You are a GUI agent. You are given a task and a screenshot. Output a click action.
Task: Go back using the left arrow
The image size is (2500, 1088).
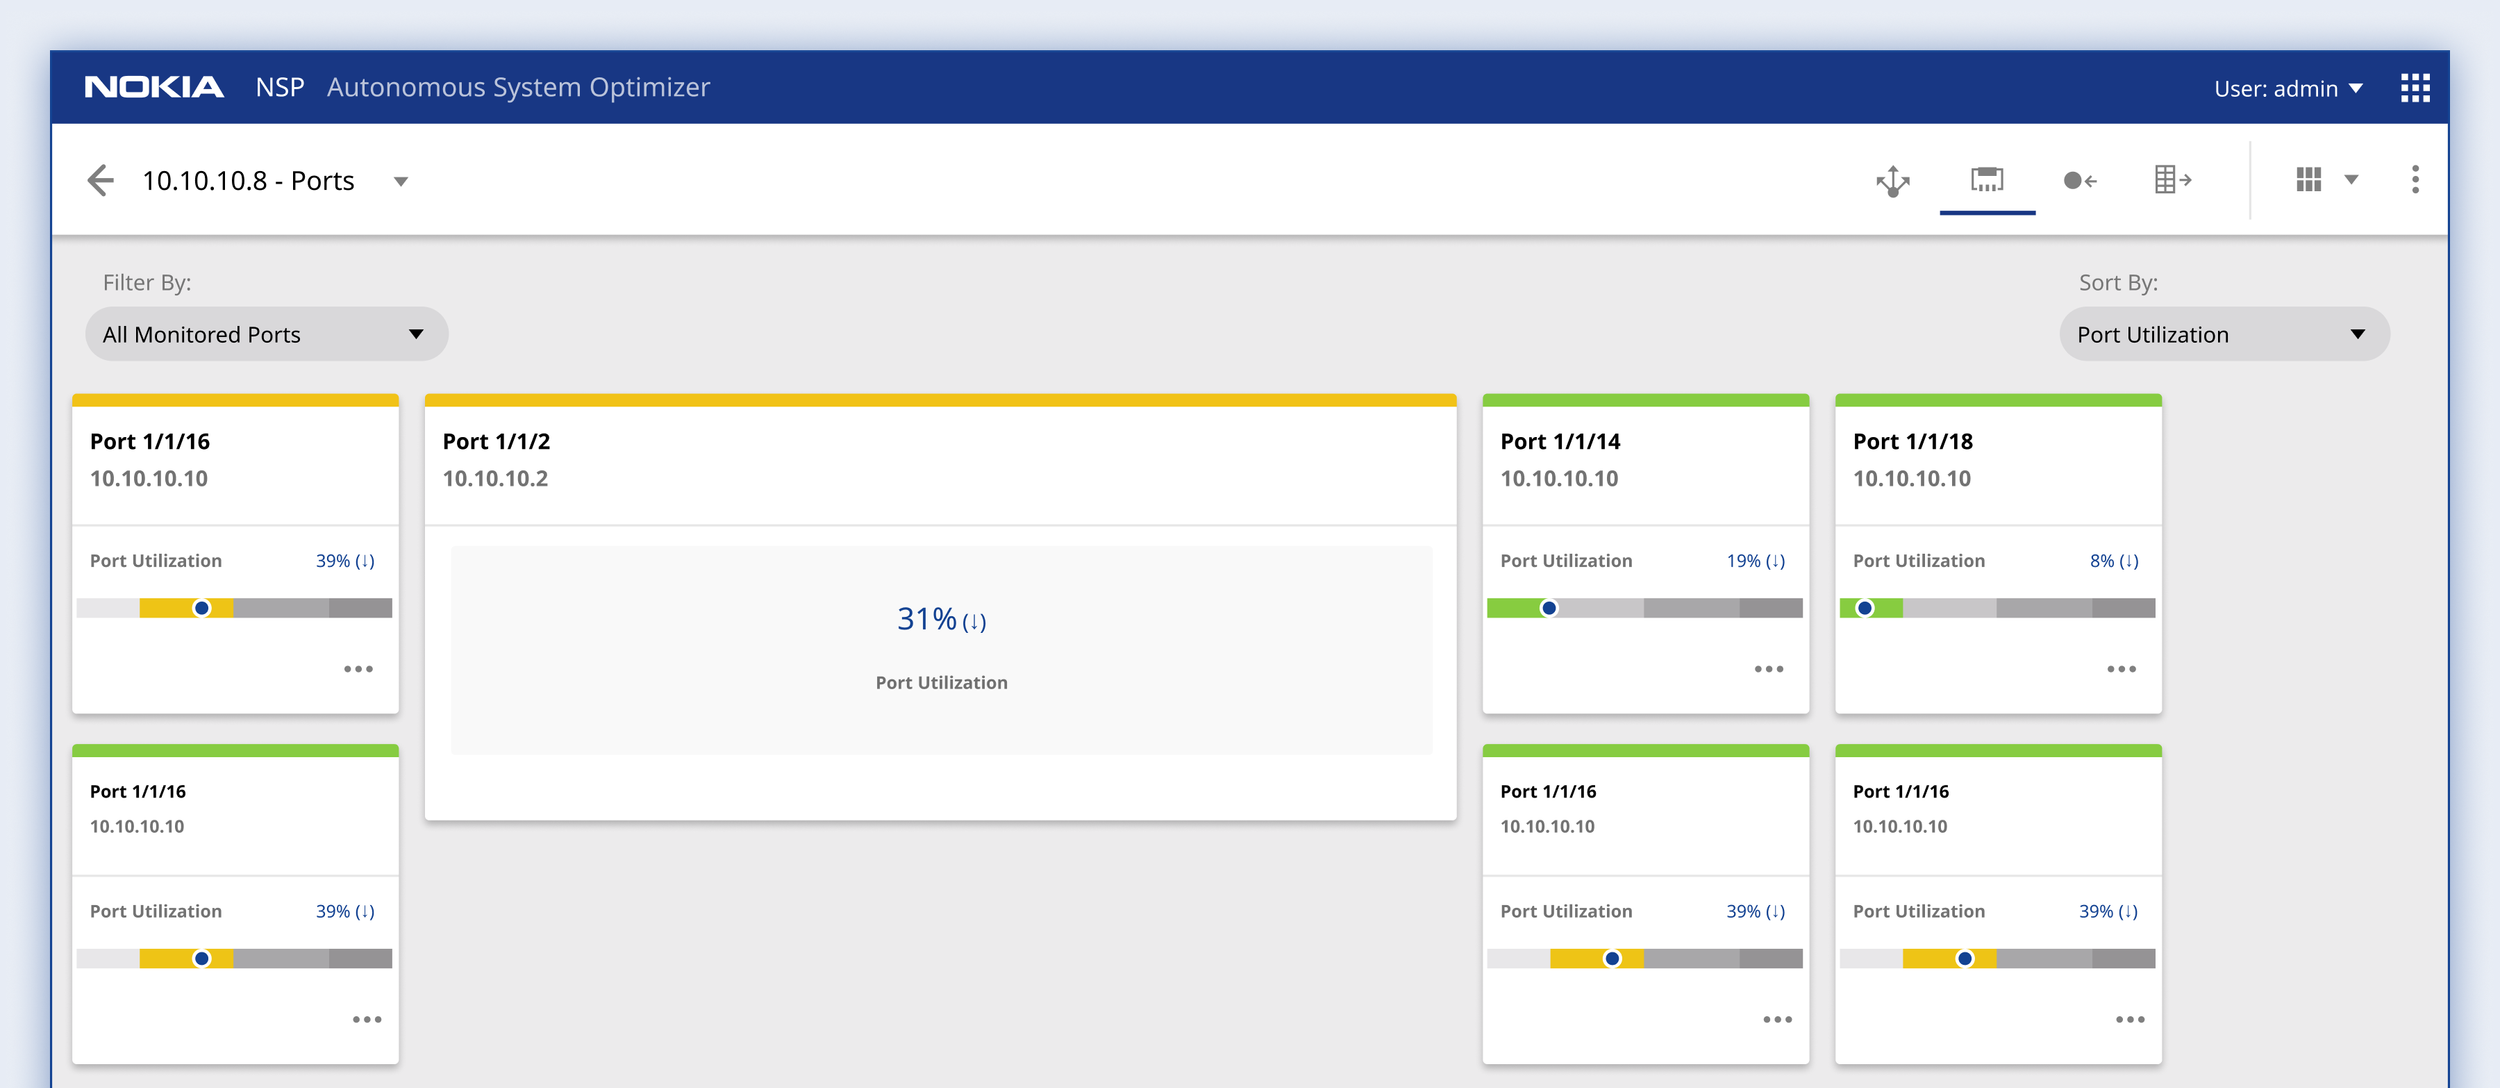click(x=100, y=180)
